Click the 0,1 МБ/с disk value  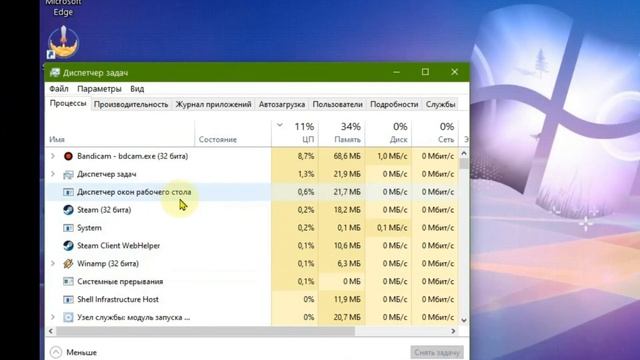(x=392, y=228)
